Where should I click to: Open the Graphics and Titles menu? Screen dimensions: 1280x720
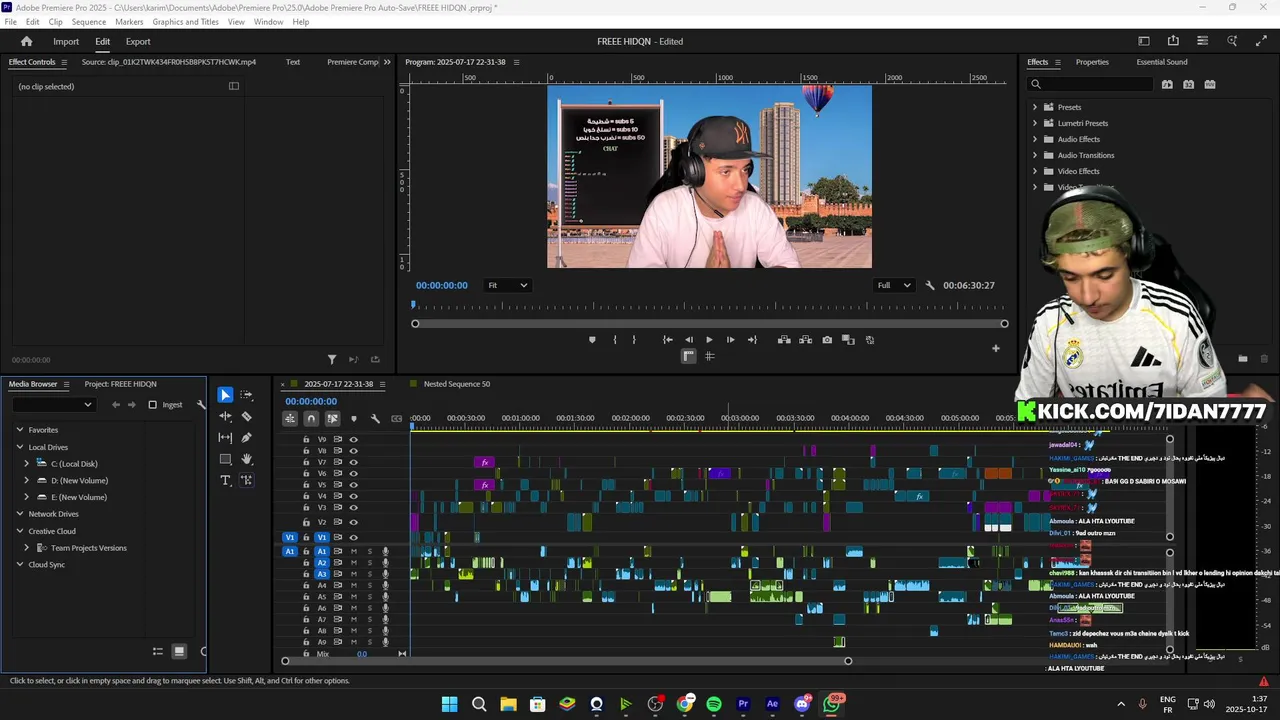185,22
